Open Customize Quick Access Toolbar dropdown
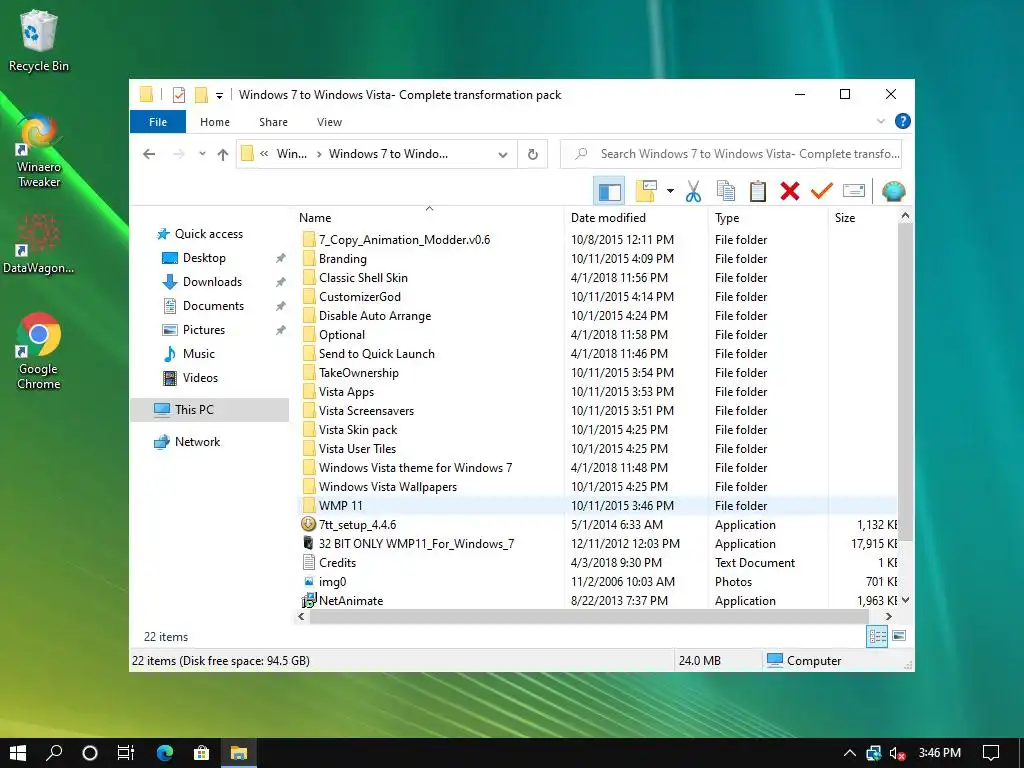1024x768 pixels. coord(219,96)
